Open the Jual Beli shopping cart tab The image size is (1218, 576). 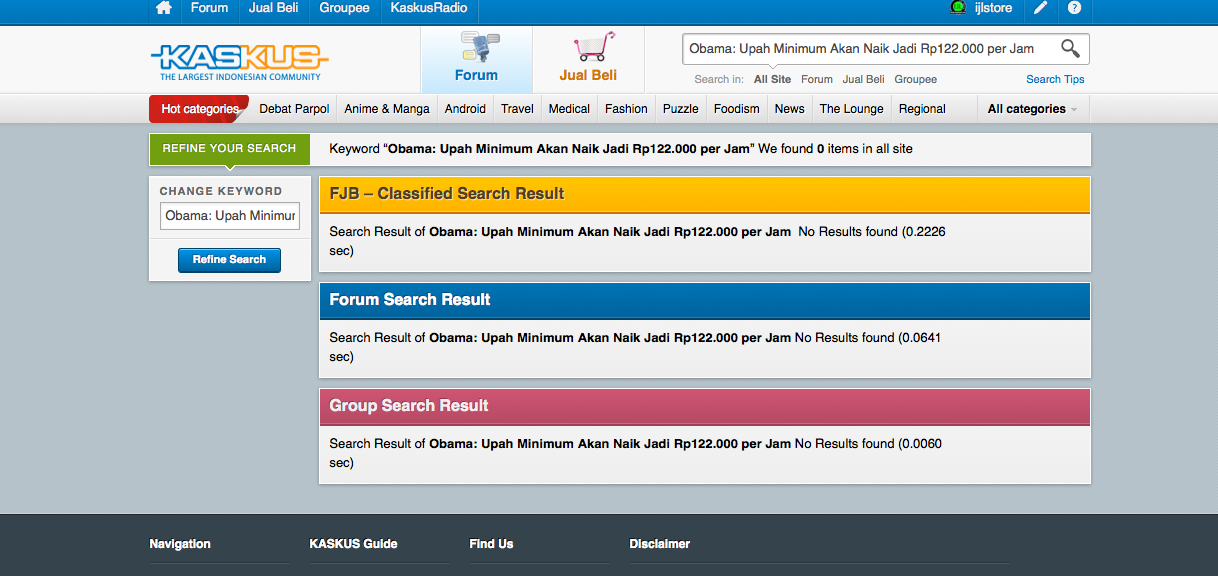coord(588,59)
